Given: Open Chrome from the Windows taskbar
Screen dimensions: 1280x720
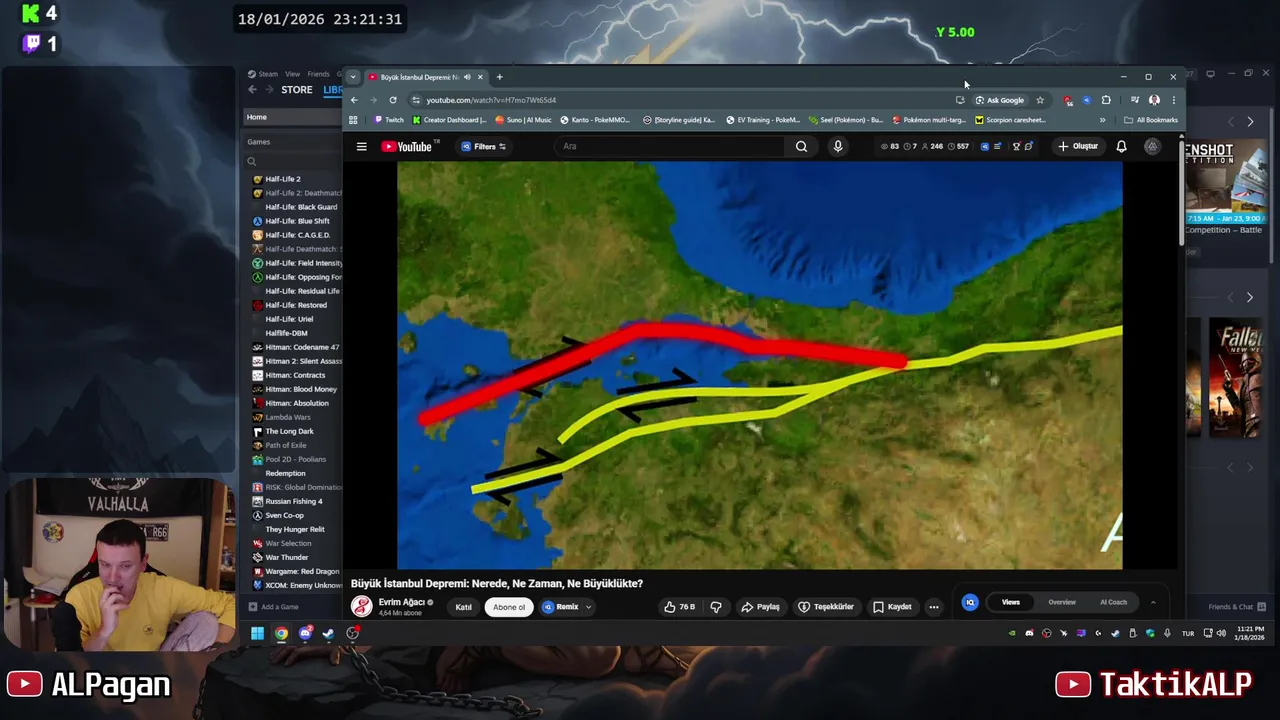Looking at the screenshot, I should 281,633.
